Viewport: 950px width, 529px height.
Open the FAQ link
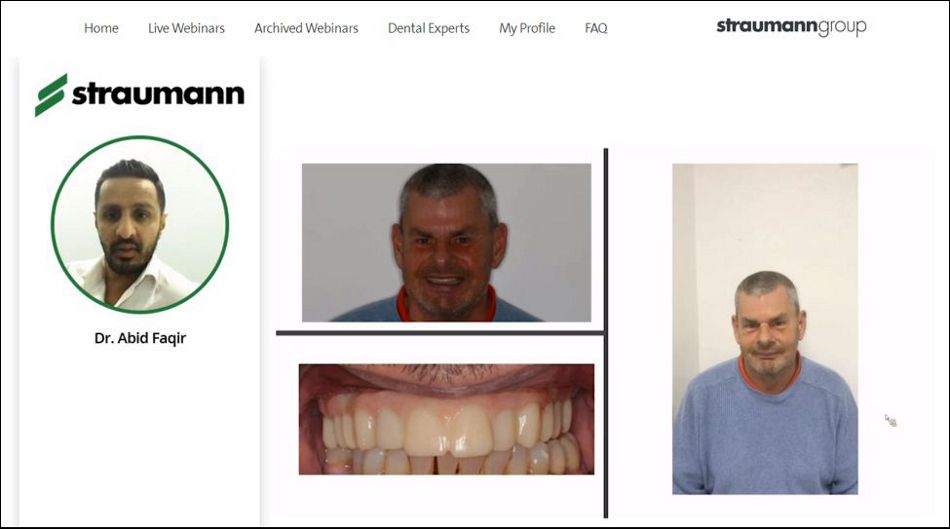click(596, 28)
